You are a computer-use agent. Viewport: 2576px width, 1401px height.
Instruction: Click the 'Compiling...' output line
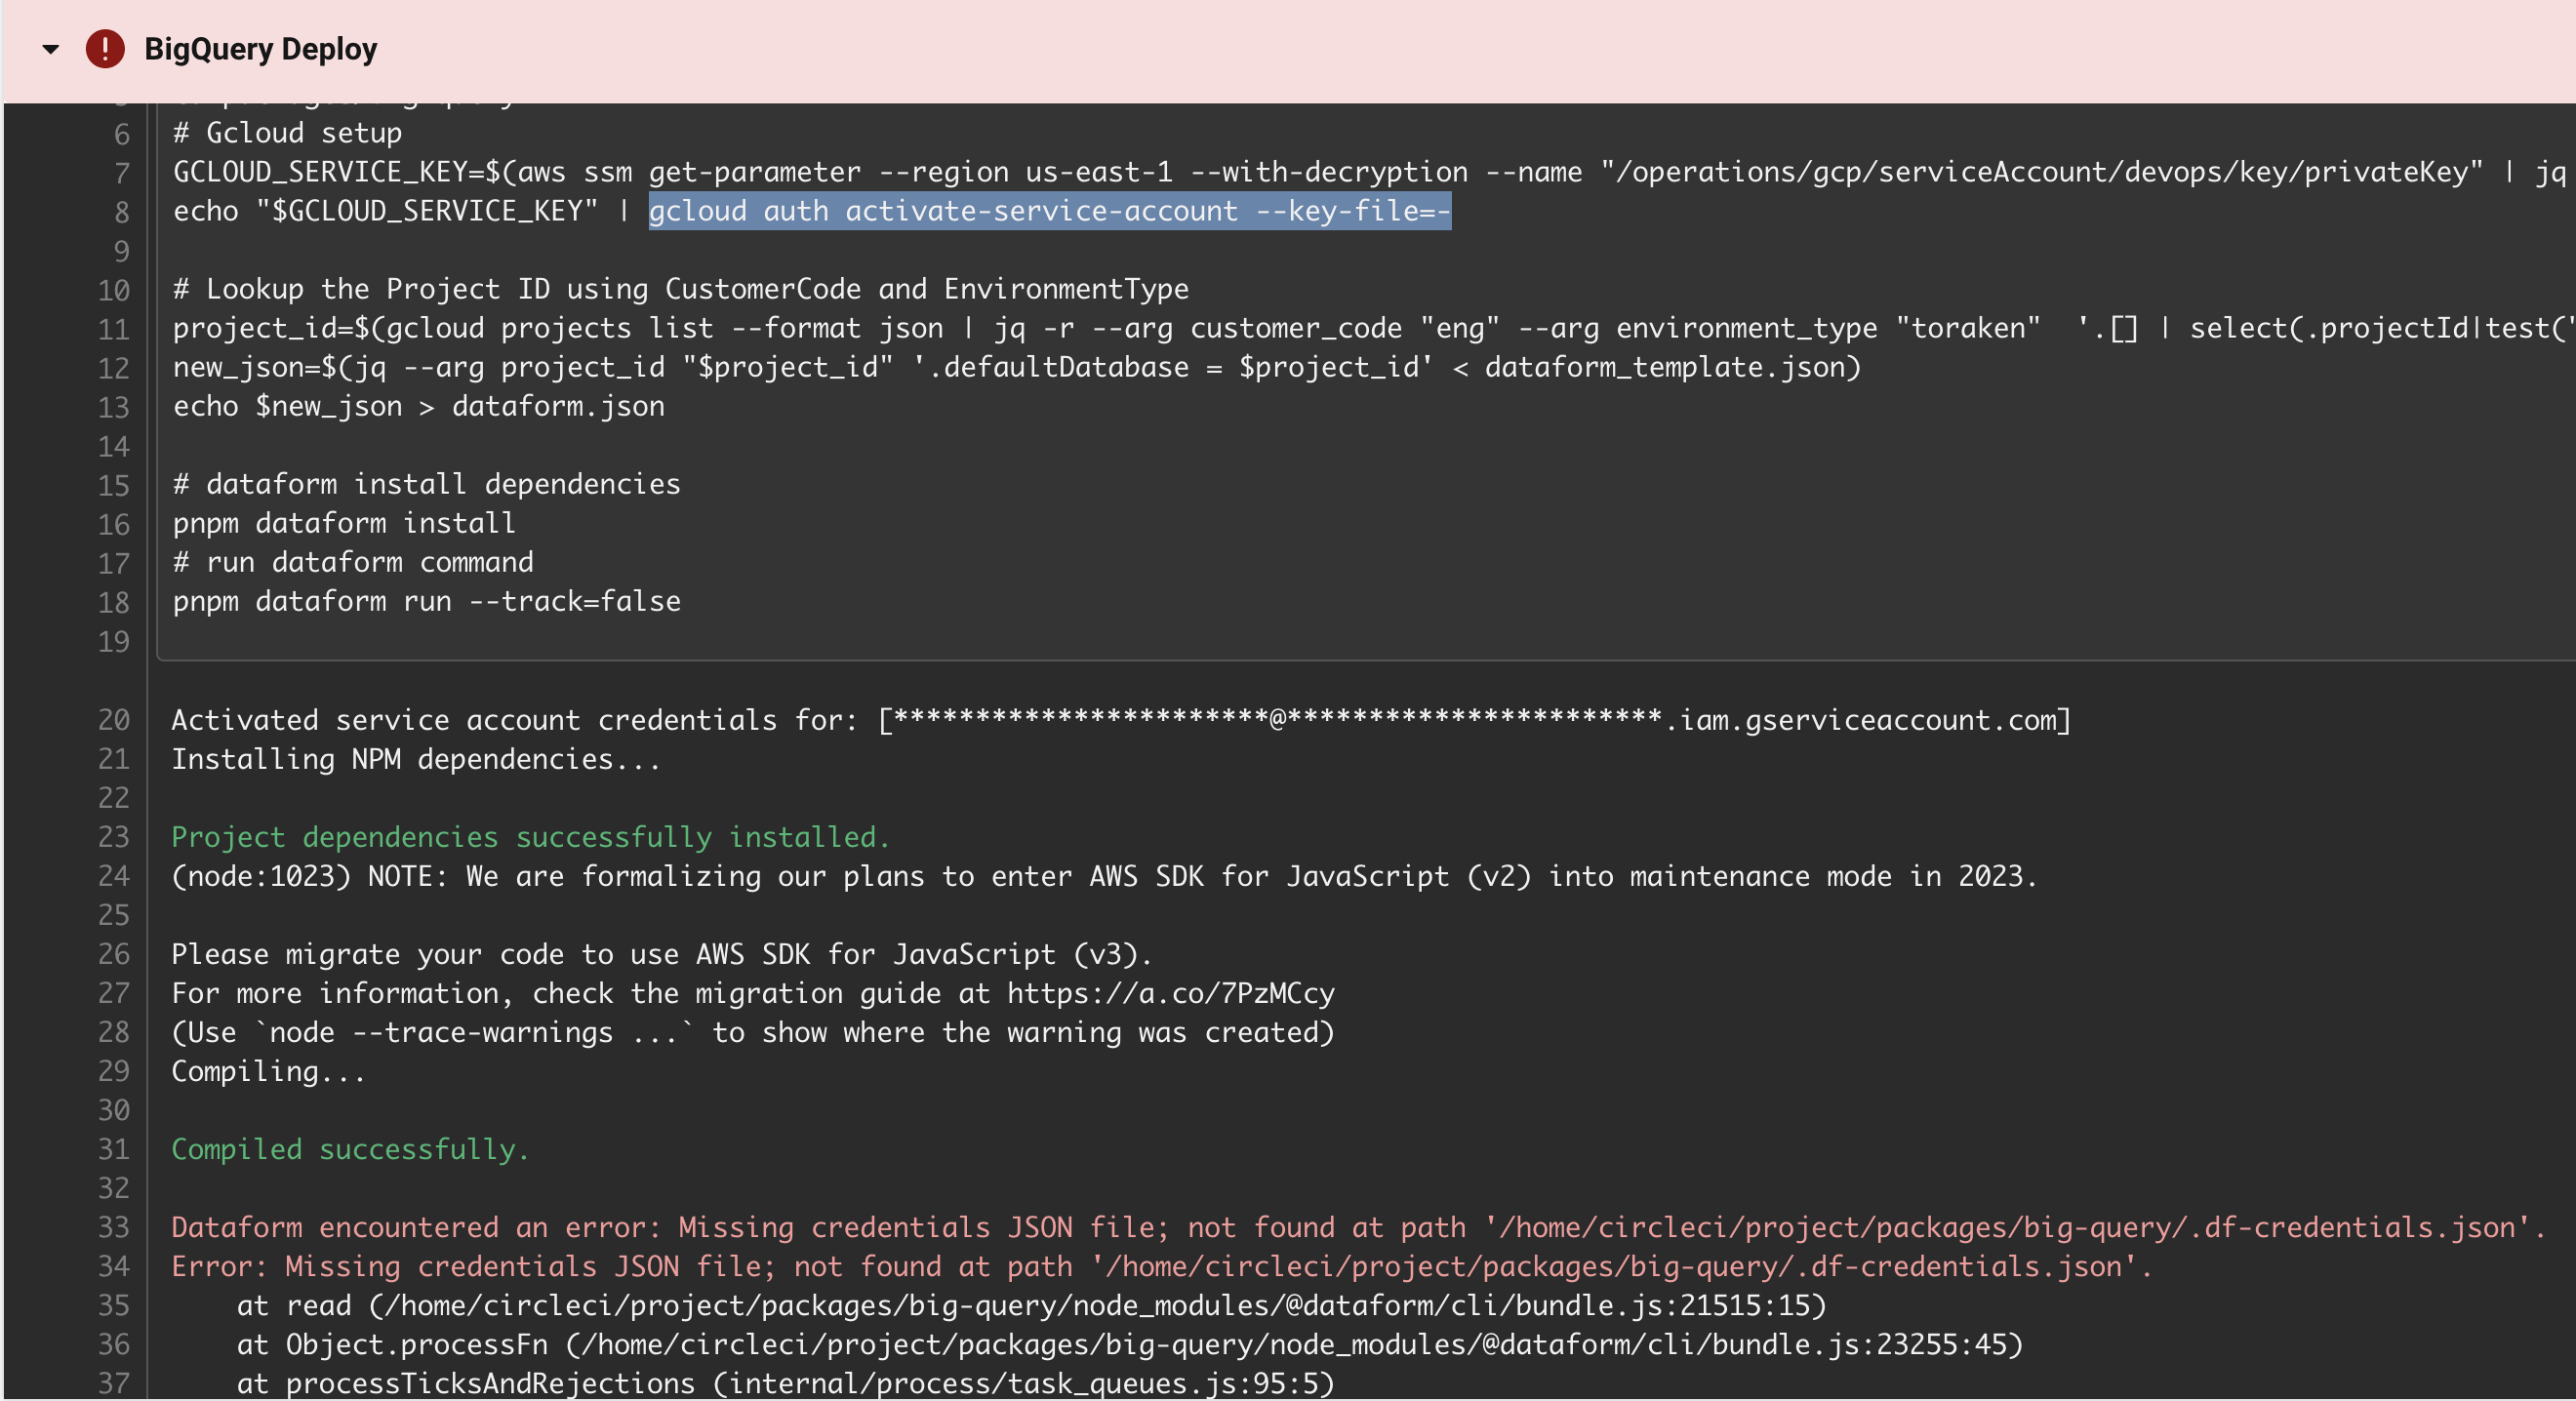[x=268, y=1071]
